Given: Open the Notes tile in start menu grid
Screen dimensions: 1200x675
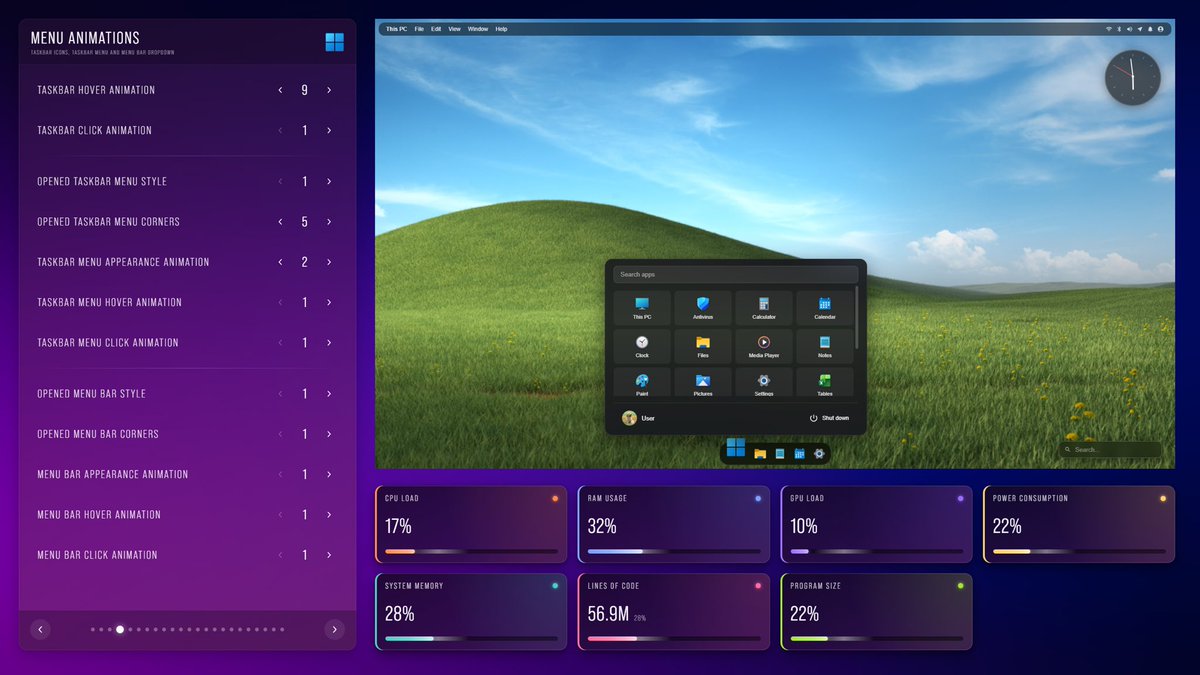Looking at the screenshot, I should (x=825, y=346).
